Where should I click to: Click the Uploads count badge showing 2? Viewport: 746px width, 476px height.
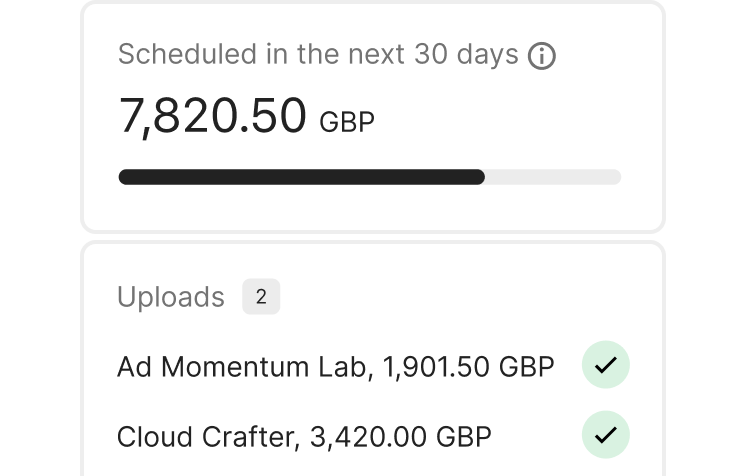point(261,297)
